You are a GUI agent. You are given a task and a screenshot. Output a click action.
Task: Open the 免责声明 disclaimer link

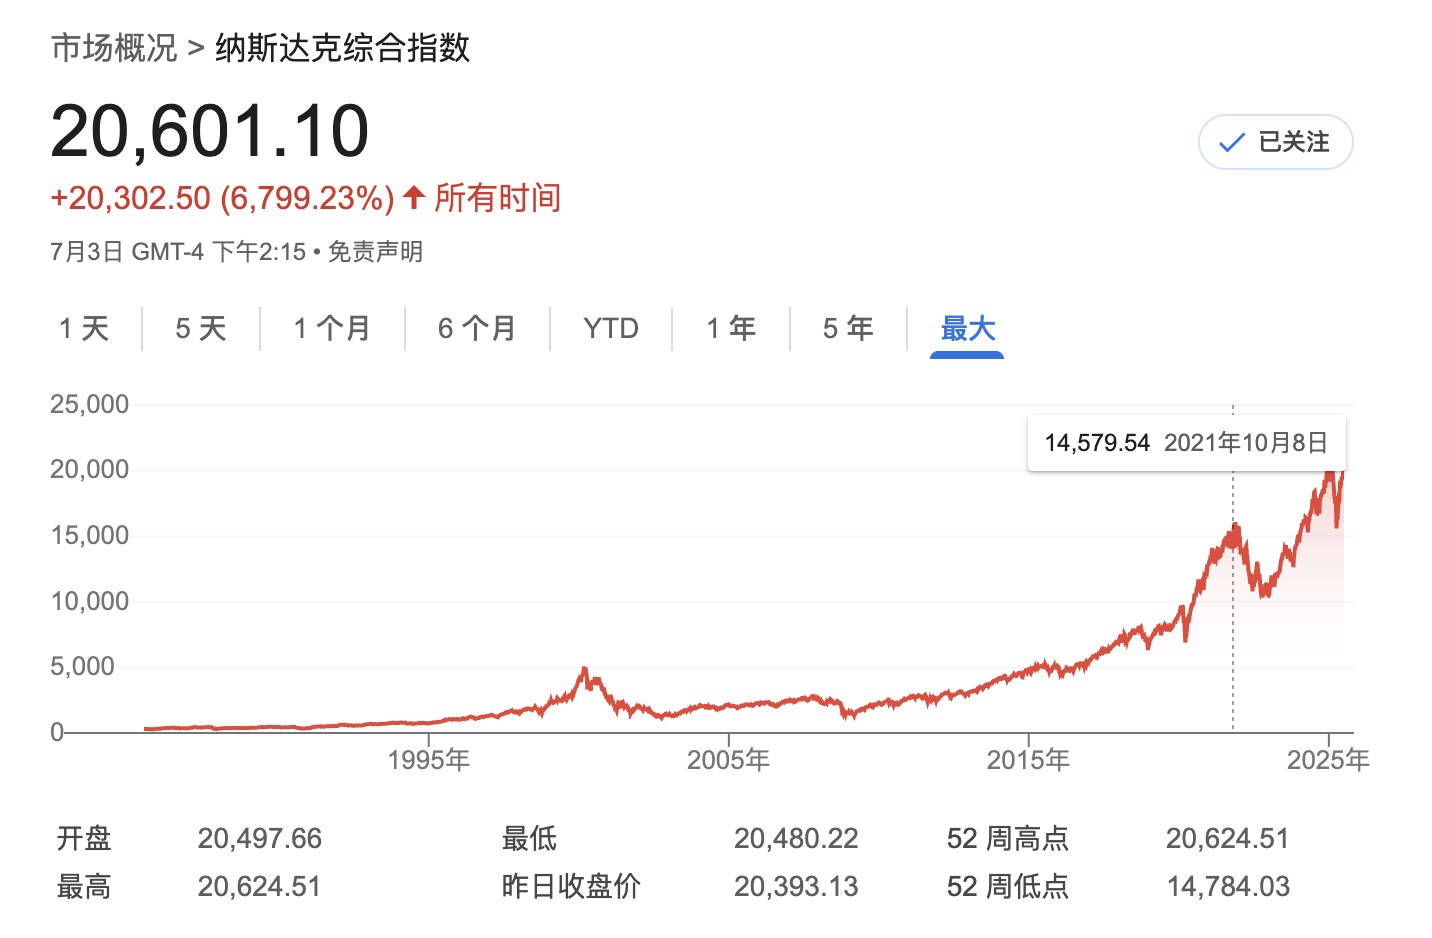pos(375,251)
